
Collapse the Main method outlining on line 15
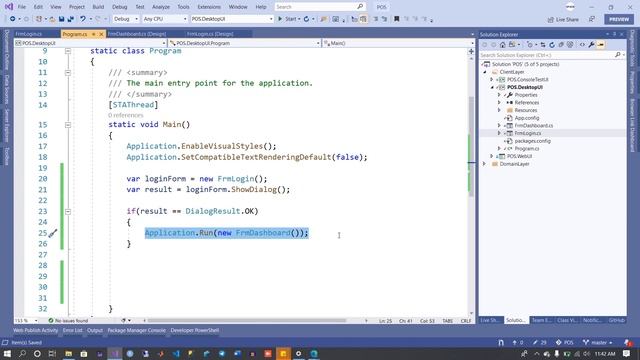[68, 125]
